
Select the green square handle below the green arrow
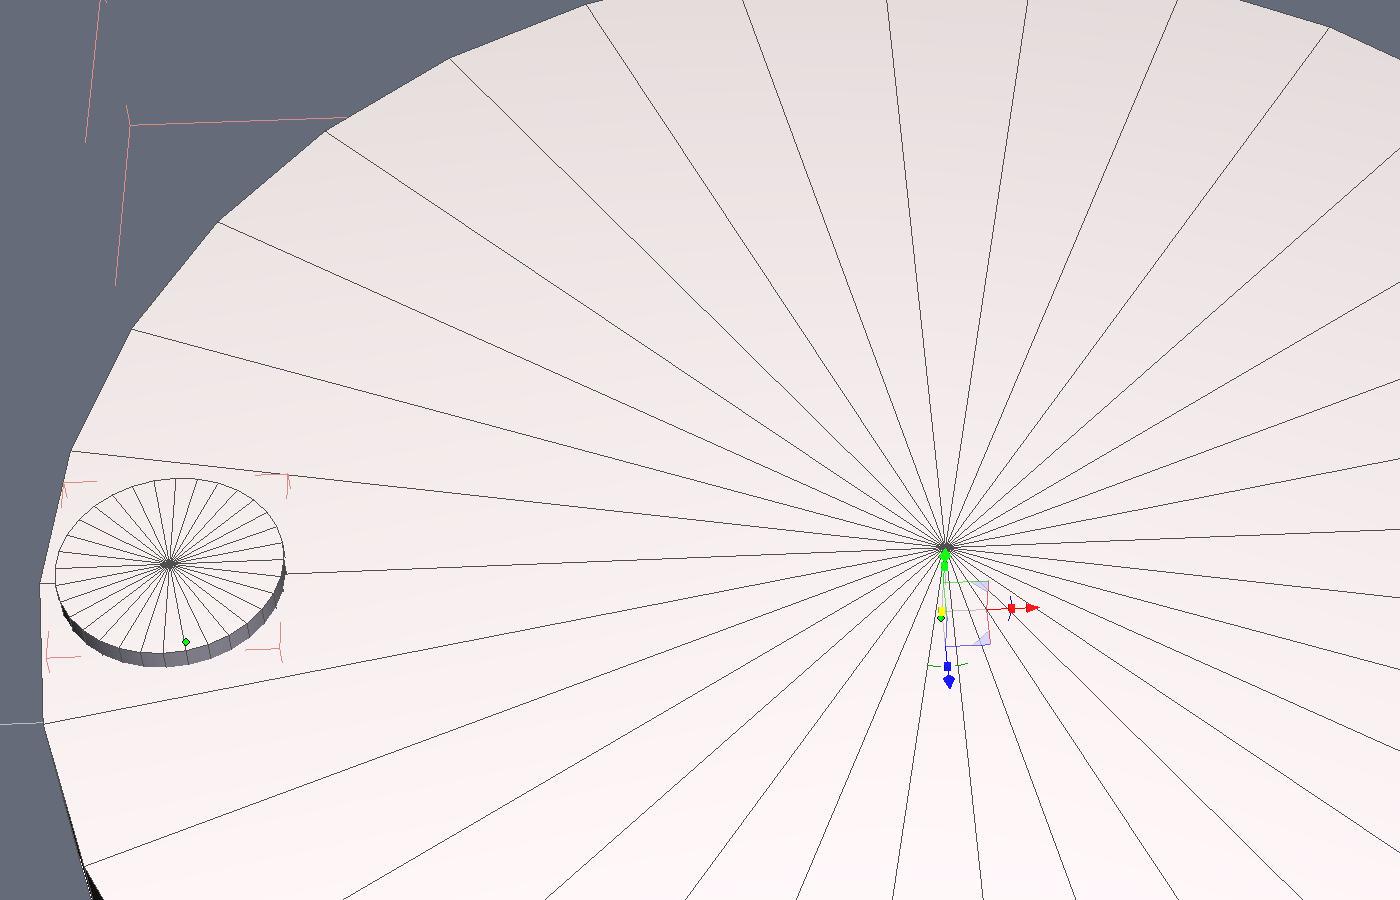pos(945,566)
